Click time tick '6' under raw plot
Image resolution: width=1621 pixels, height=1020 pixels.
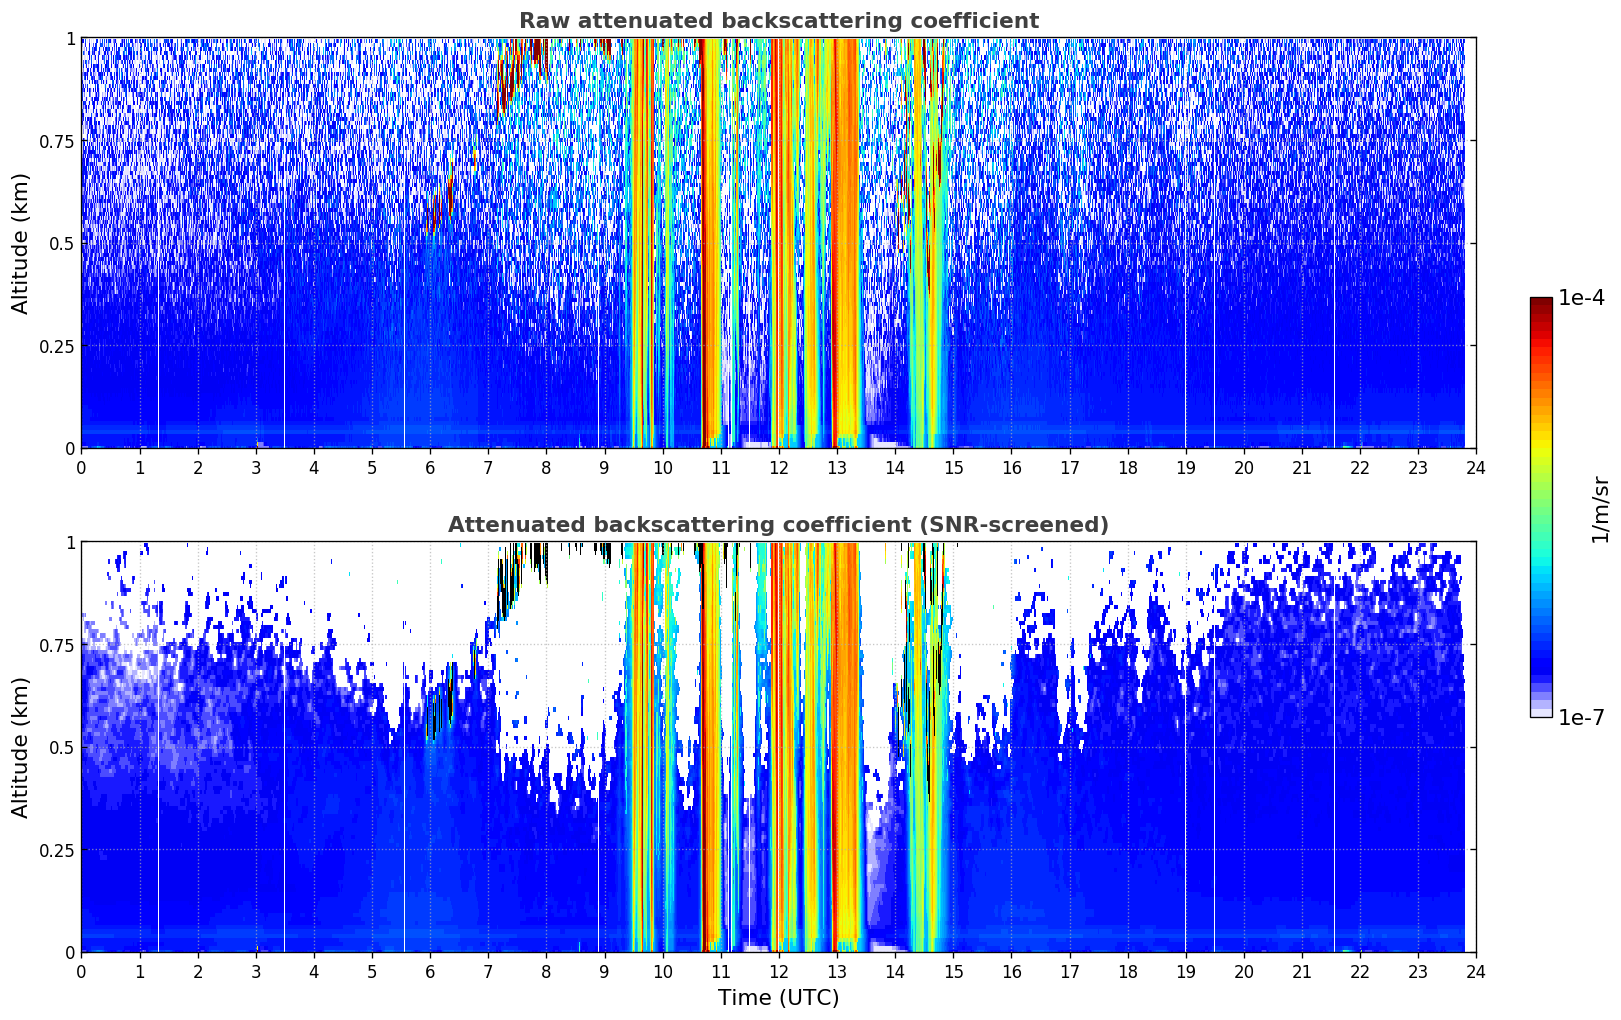430,467
